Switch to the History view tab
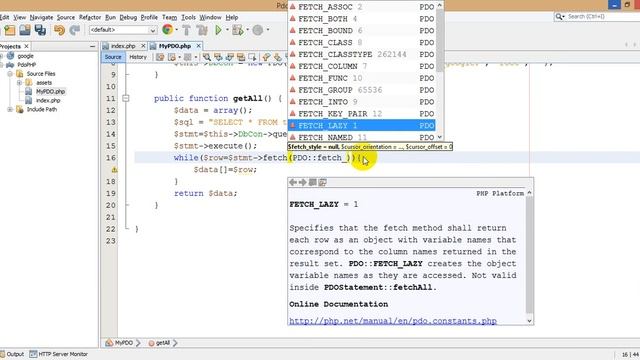This screenshot has height=360, width=640. (138, 57)
